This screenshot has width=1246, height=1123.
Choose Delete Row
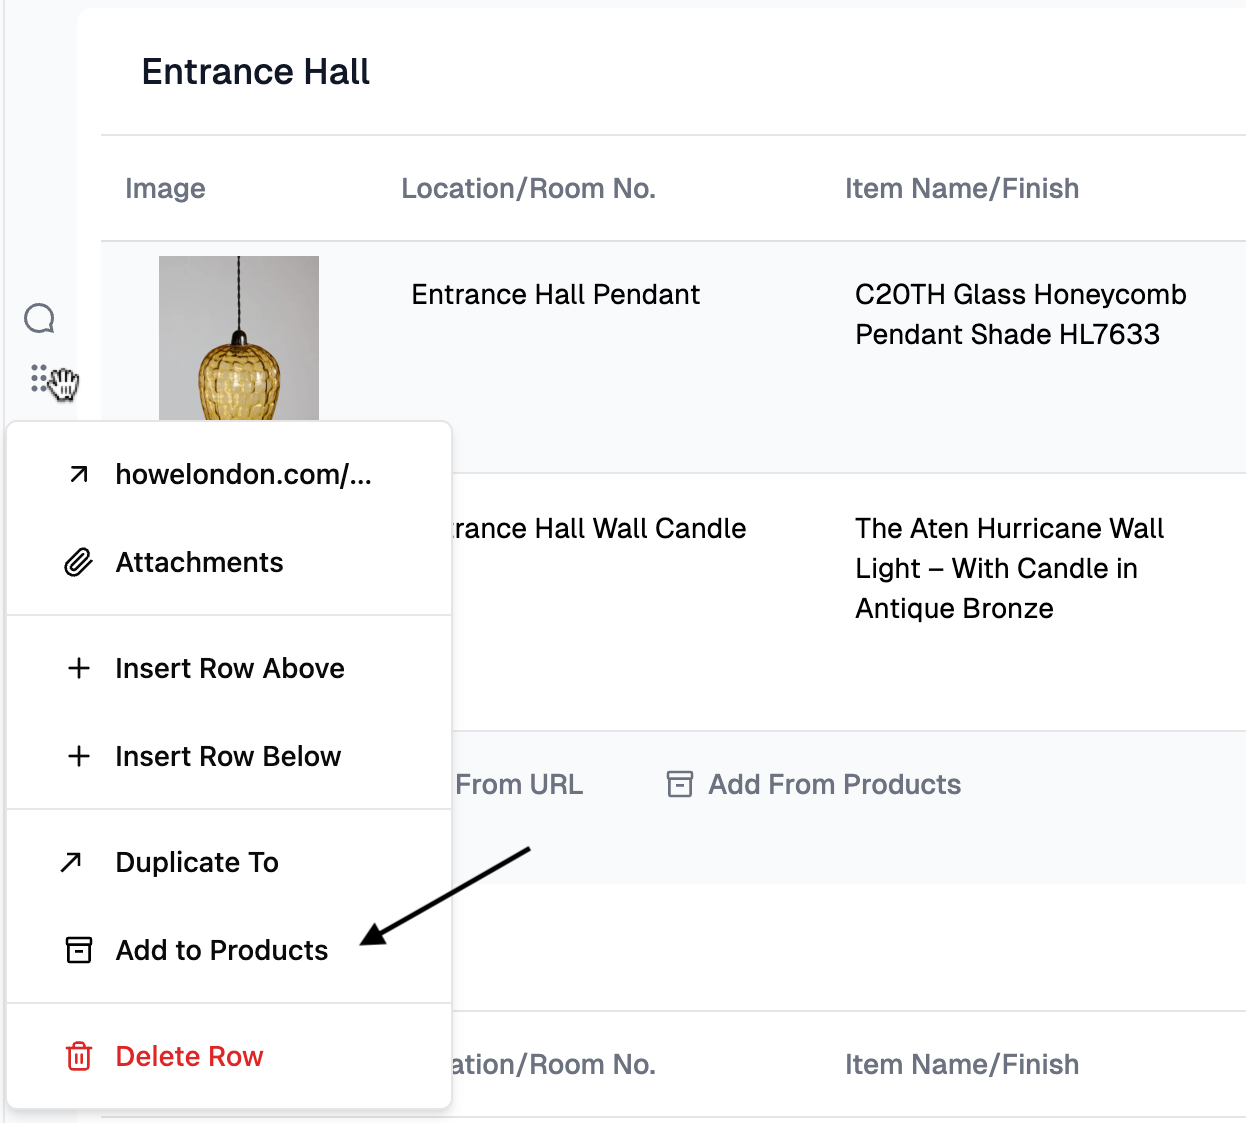coord(189,1056)
